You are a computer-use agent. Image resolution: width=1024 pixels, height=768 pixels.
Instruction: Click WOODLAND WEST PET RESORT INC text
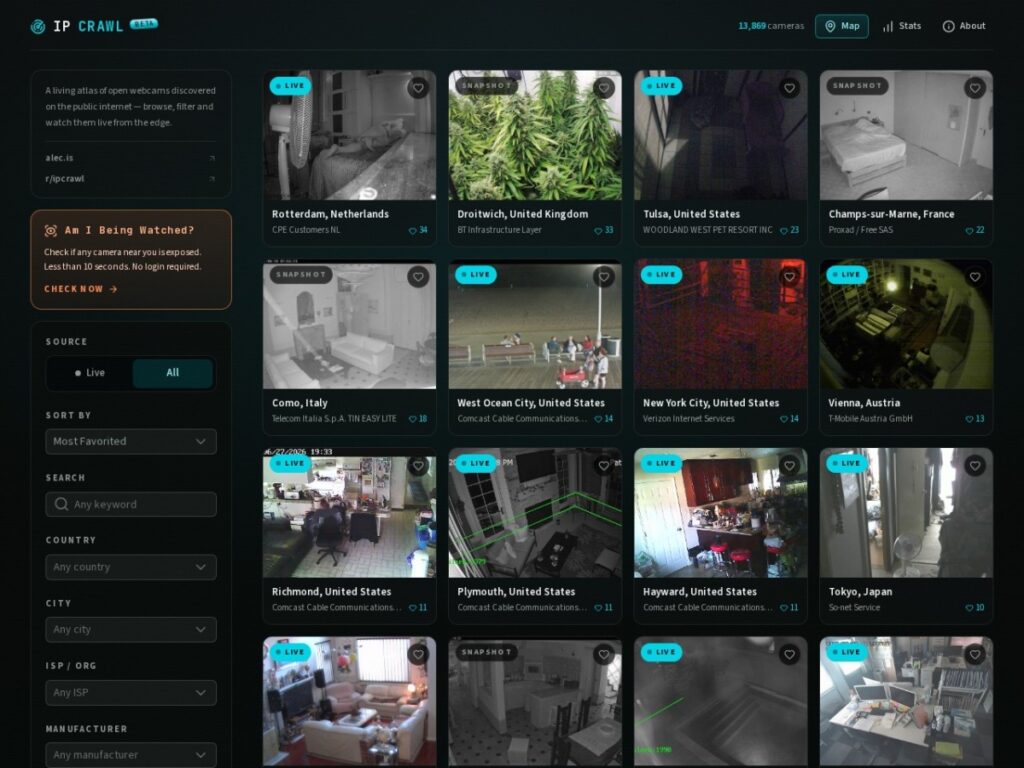[x=707, y=230]
